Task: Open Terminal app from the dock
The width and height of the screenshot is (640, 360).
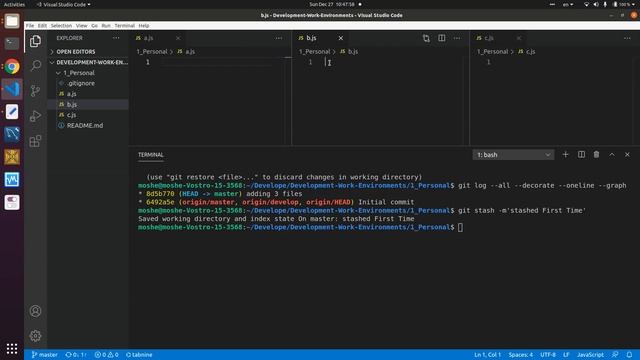Action: 12,43
